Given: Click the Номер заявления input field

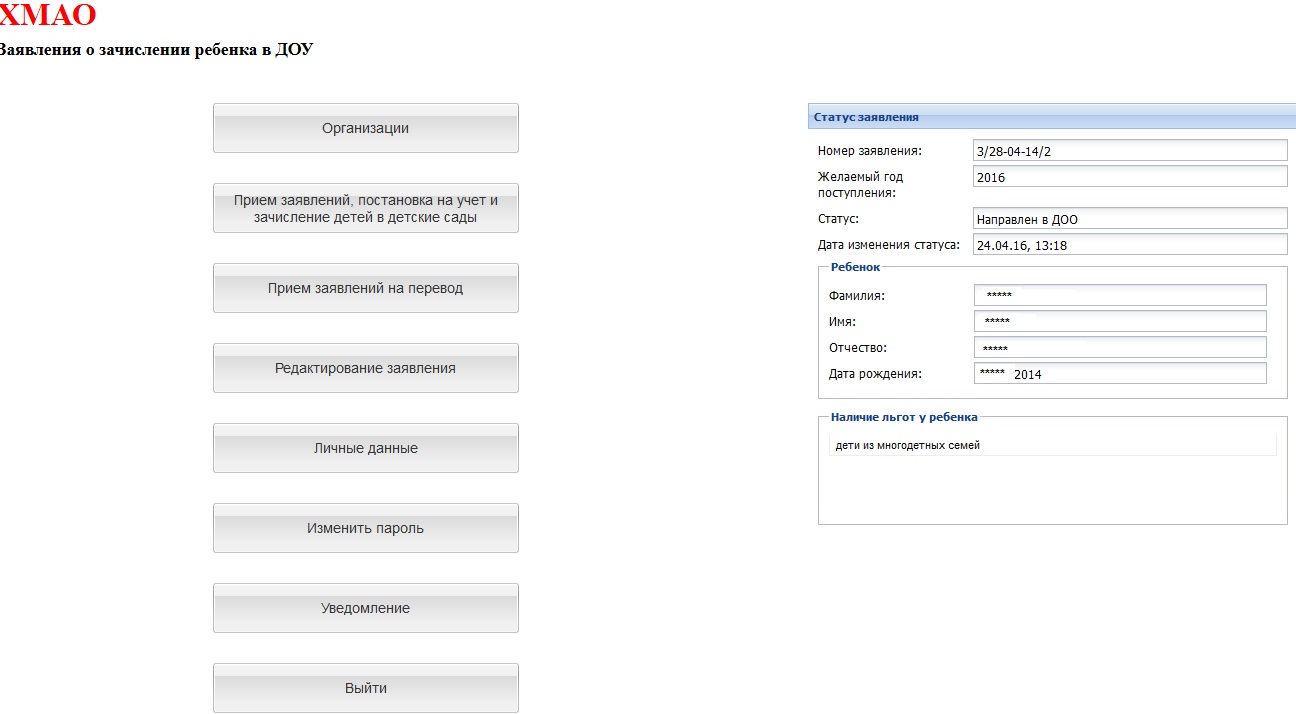Looking at the screenshot, I should pyautogui.click(x=1129, y=150).
